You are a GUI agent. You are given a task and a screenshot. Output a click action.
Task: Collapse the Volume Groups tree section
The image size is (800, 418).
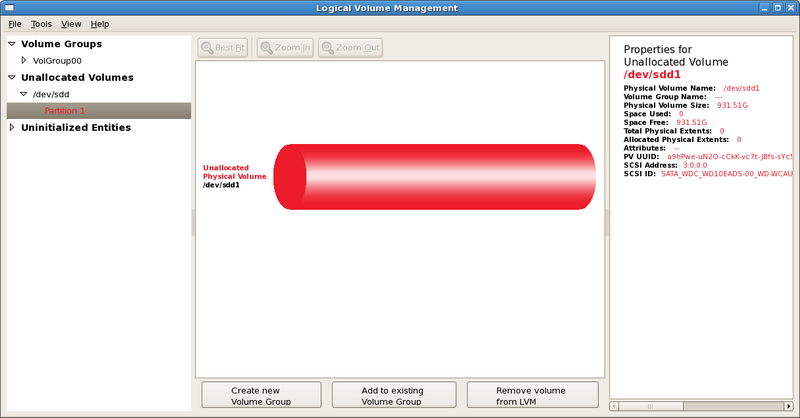[11, 44]
